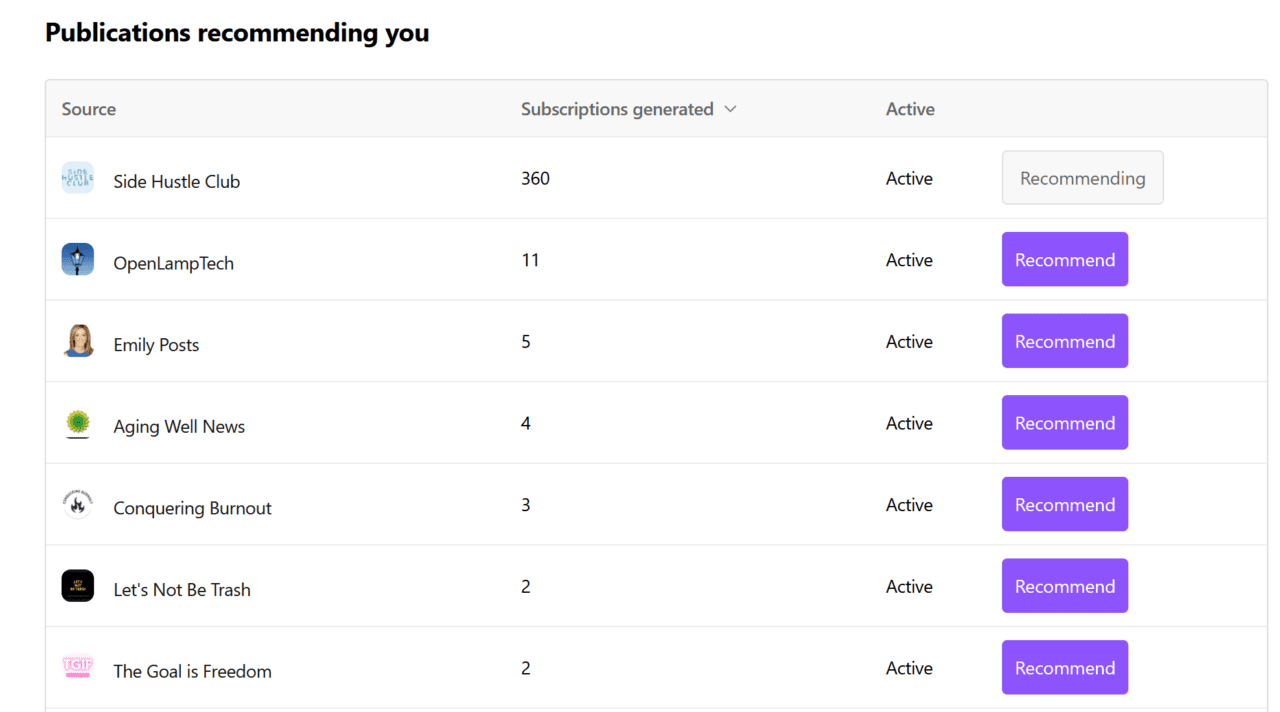
Task: Sort by Subscriptions generated chevron arrow
Action: tap(730, 109)
